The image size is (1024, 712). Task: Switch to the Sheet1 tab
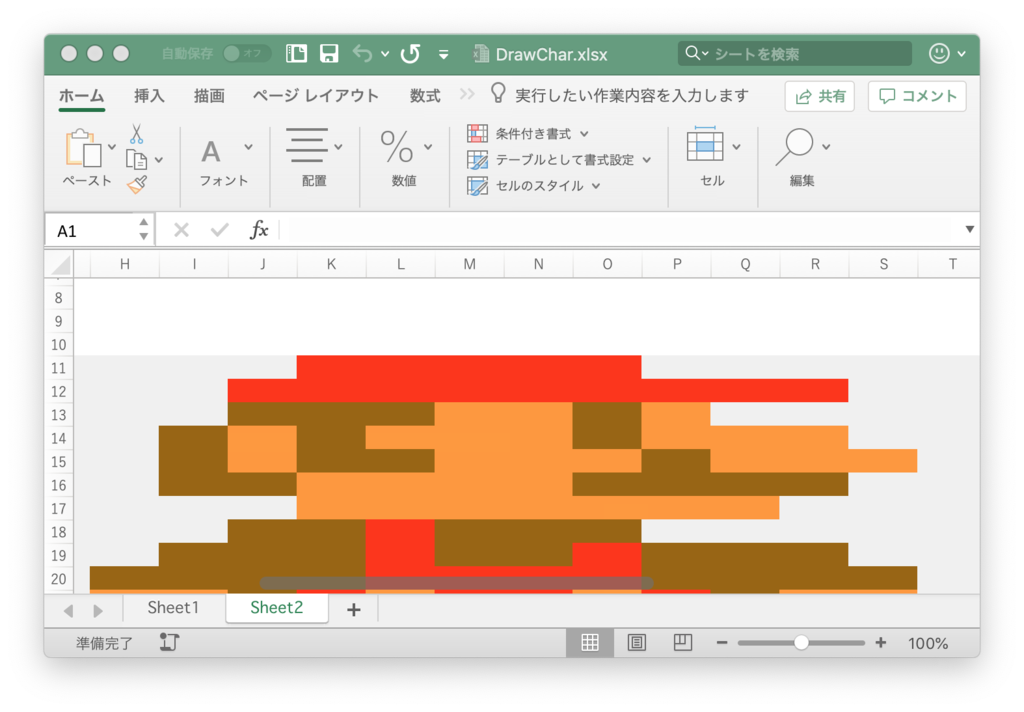[x=173, y=608]
